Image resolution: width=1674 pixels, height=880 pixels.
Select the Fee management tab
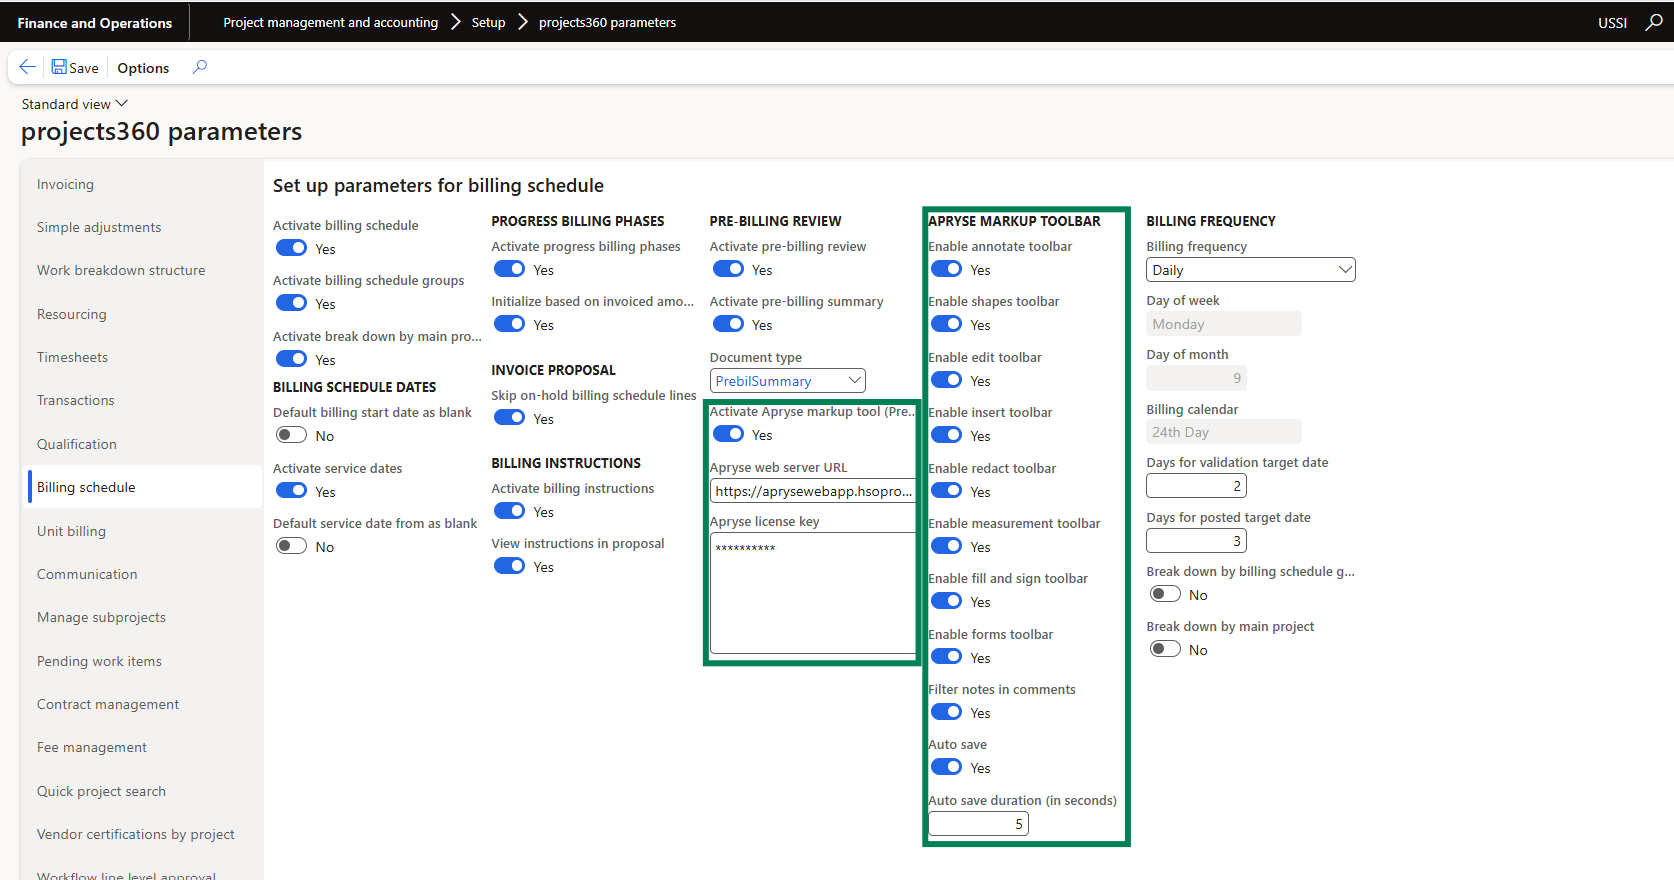point(92,747)
